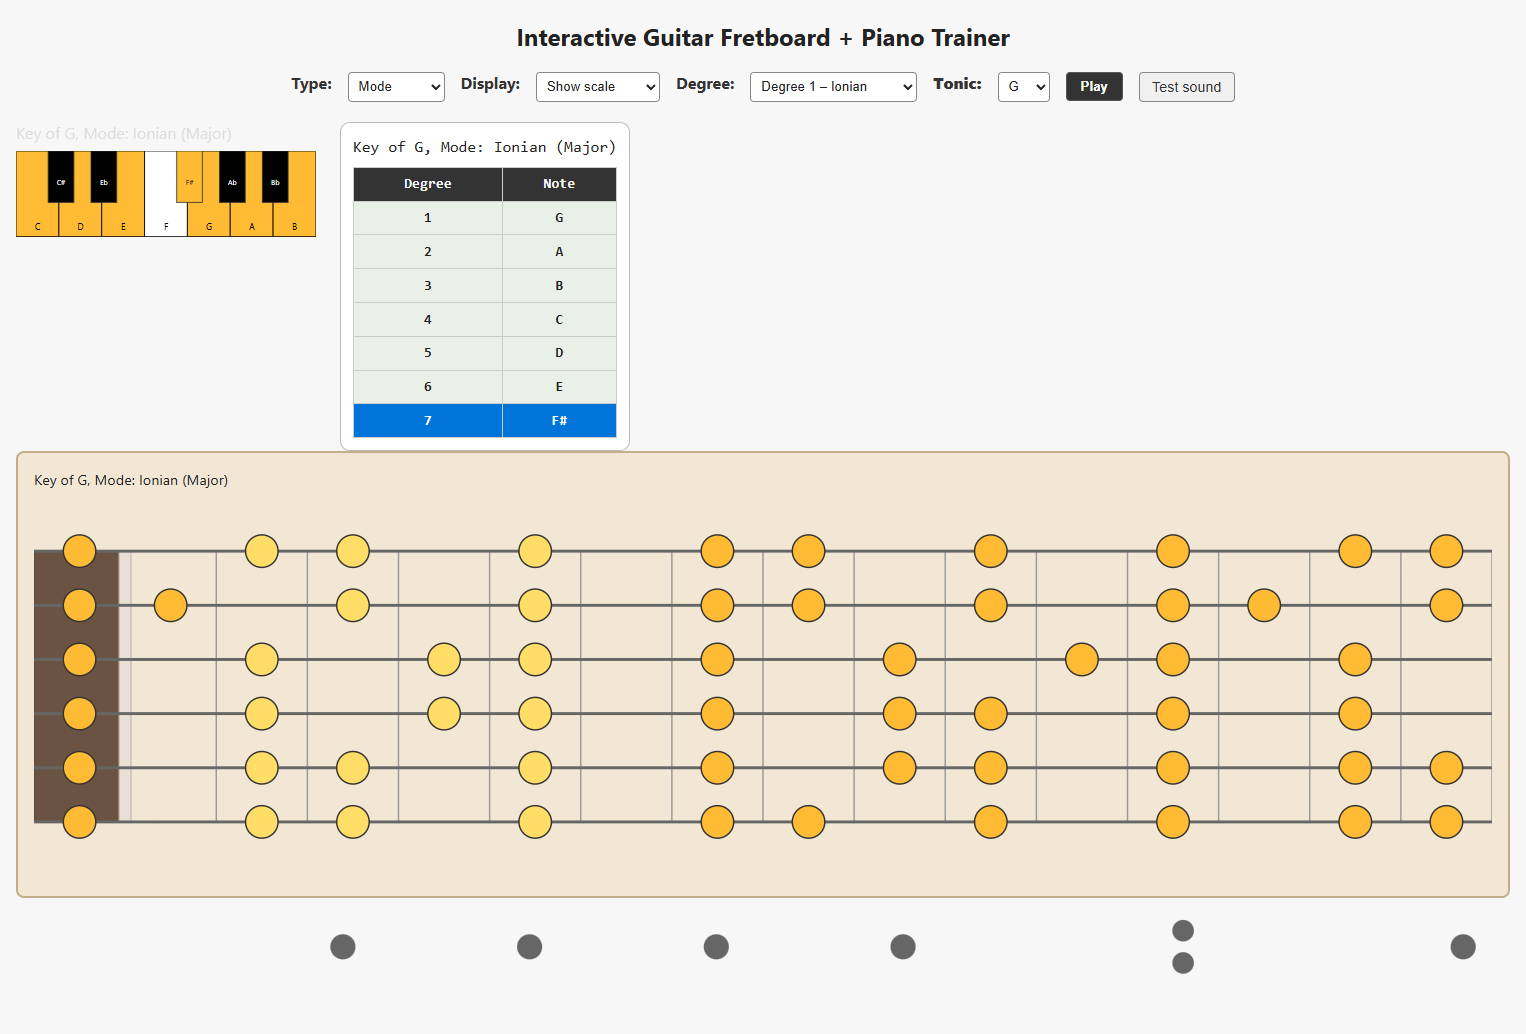This screenshot has width=1526, height=1034.
Task: Tap the B white piano key
Action: pos(295,220)
